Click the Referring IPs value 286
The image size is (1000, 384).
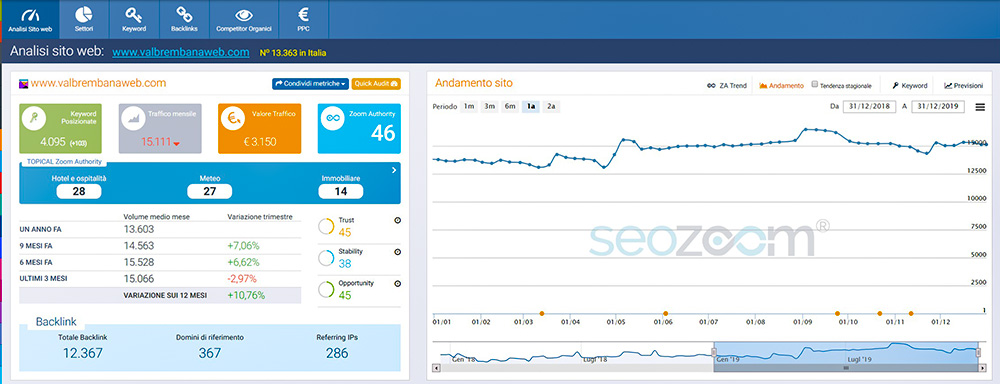tap(337, 353)
